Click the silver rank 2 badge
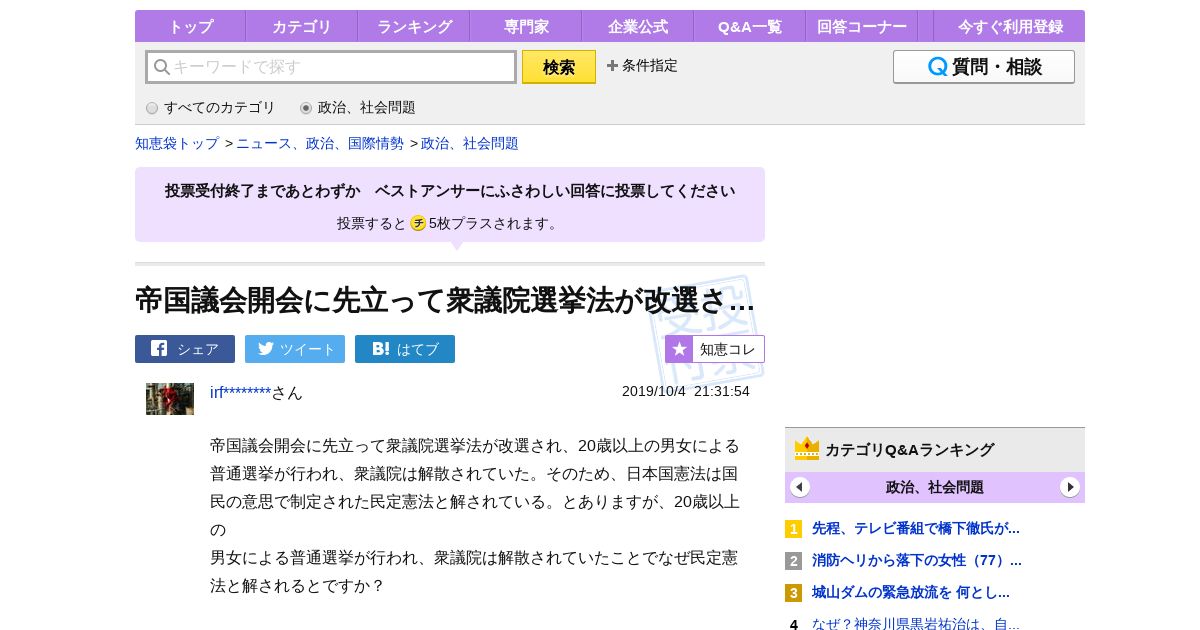 pos(793,561)
